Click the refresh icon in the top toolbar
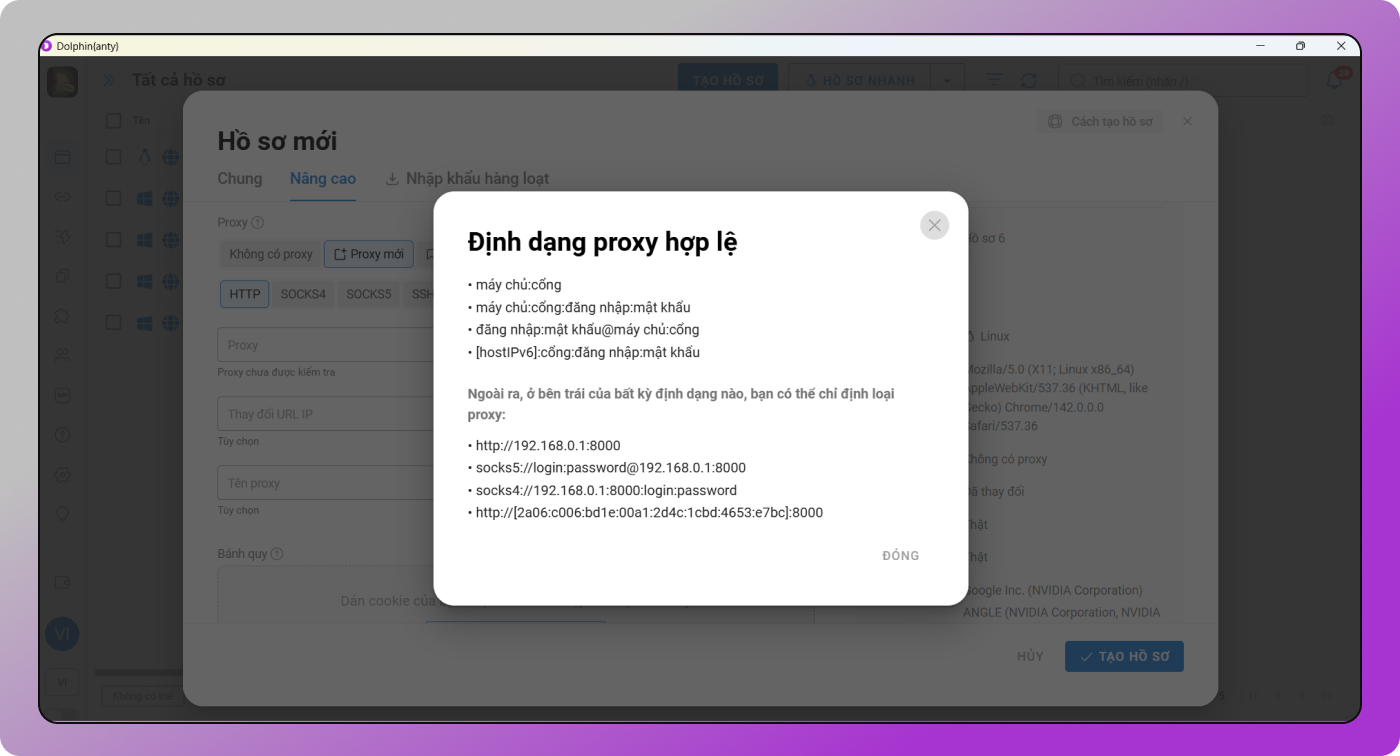1400x756 pixels. click(x=1028, y=79)
